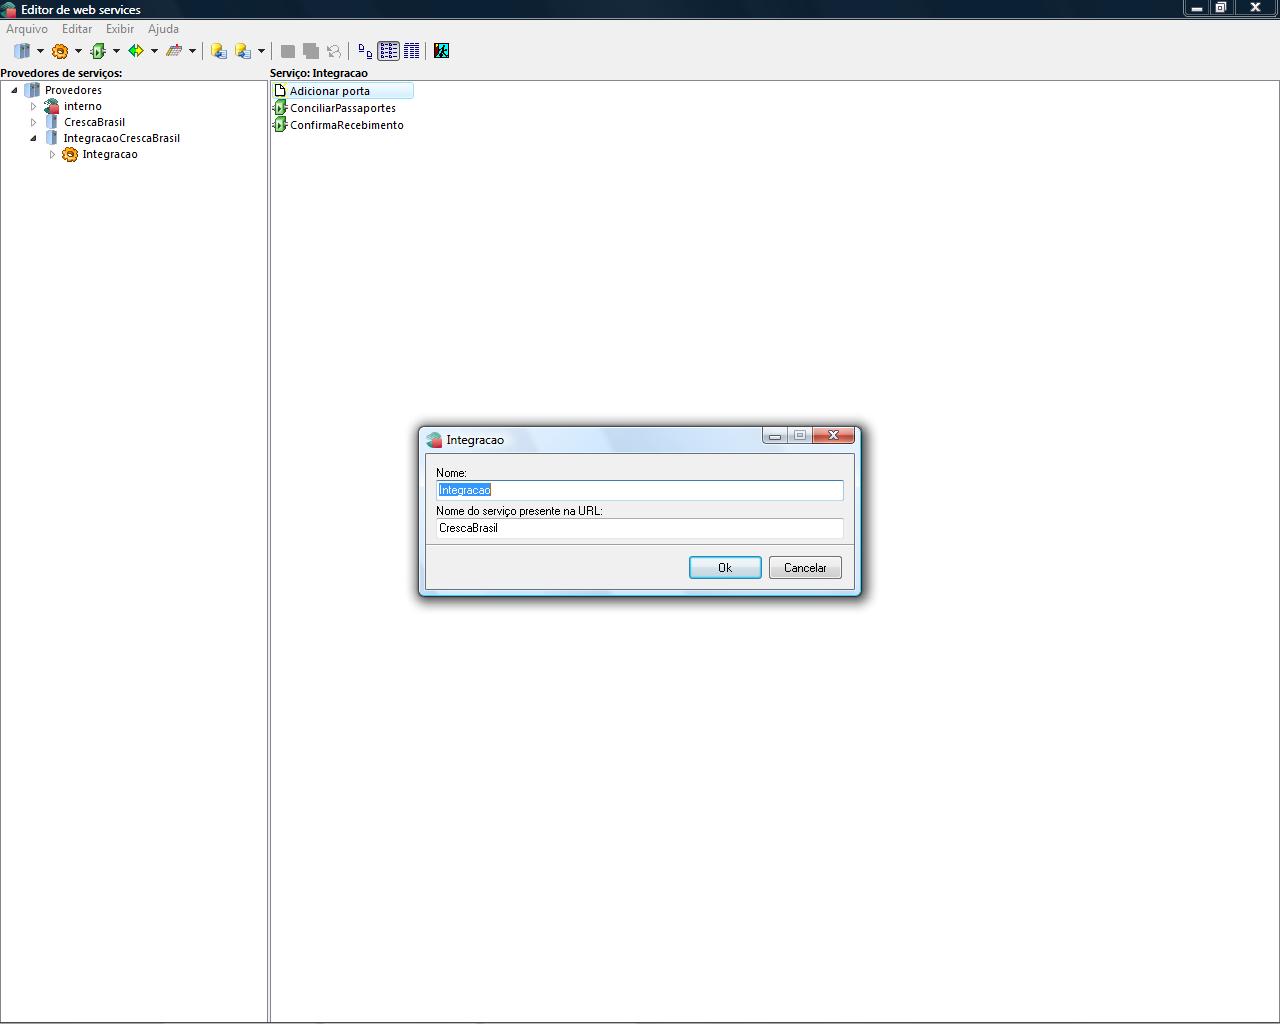Click the 'Nome:' label in dialog
The height and width of the screenshot is (1024, 1280).
tap(451, 473)
